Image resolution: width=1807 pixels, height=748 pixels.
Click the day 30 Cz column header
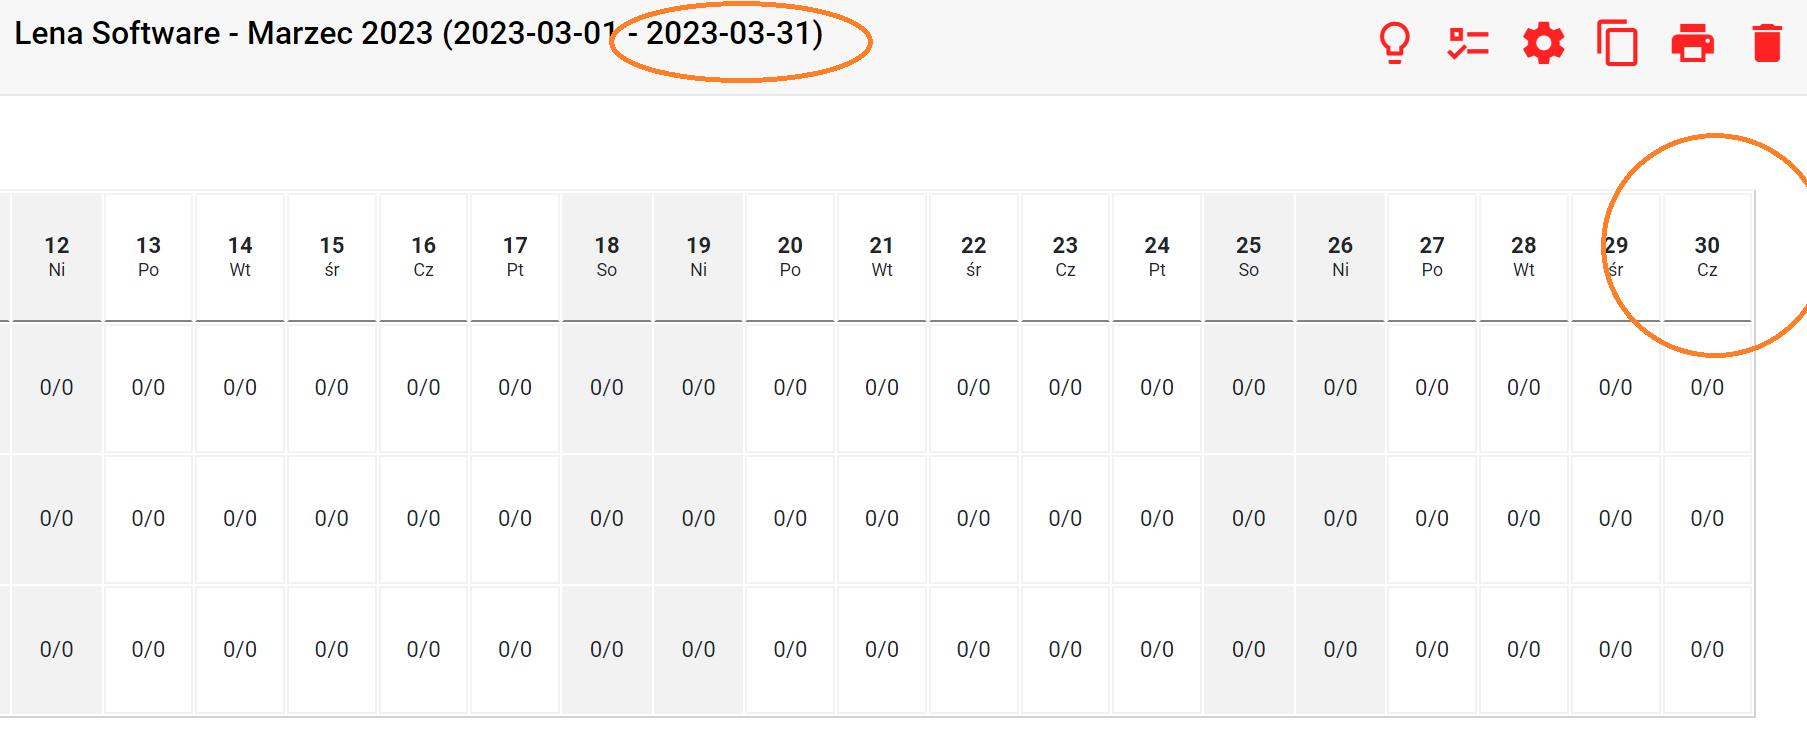tap(1707, 256)
